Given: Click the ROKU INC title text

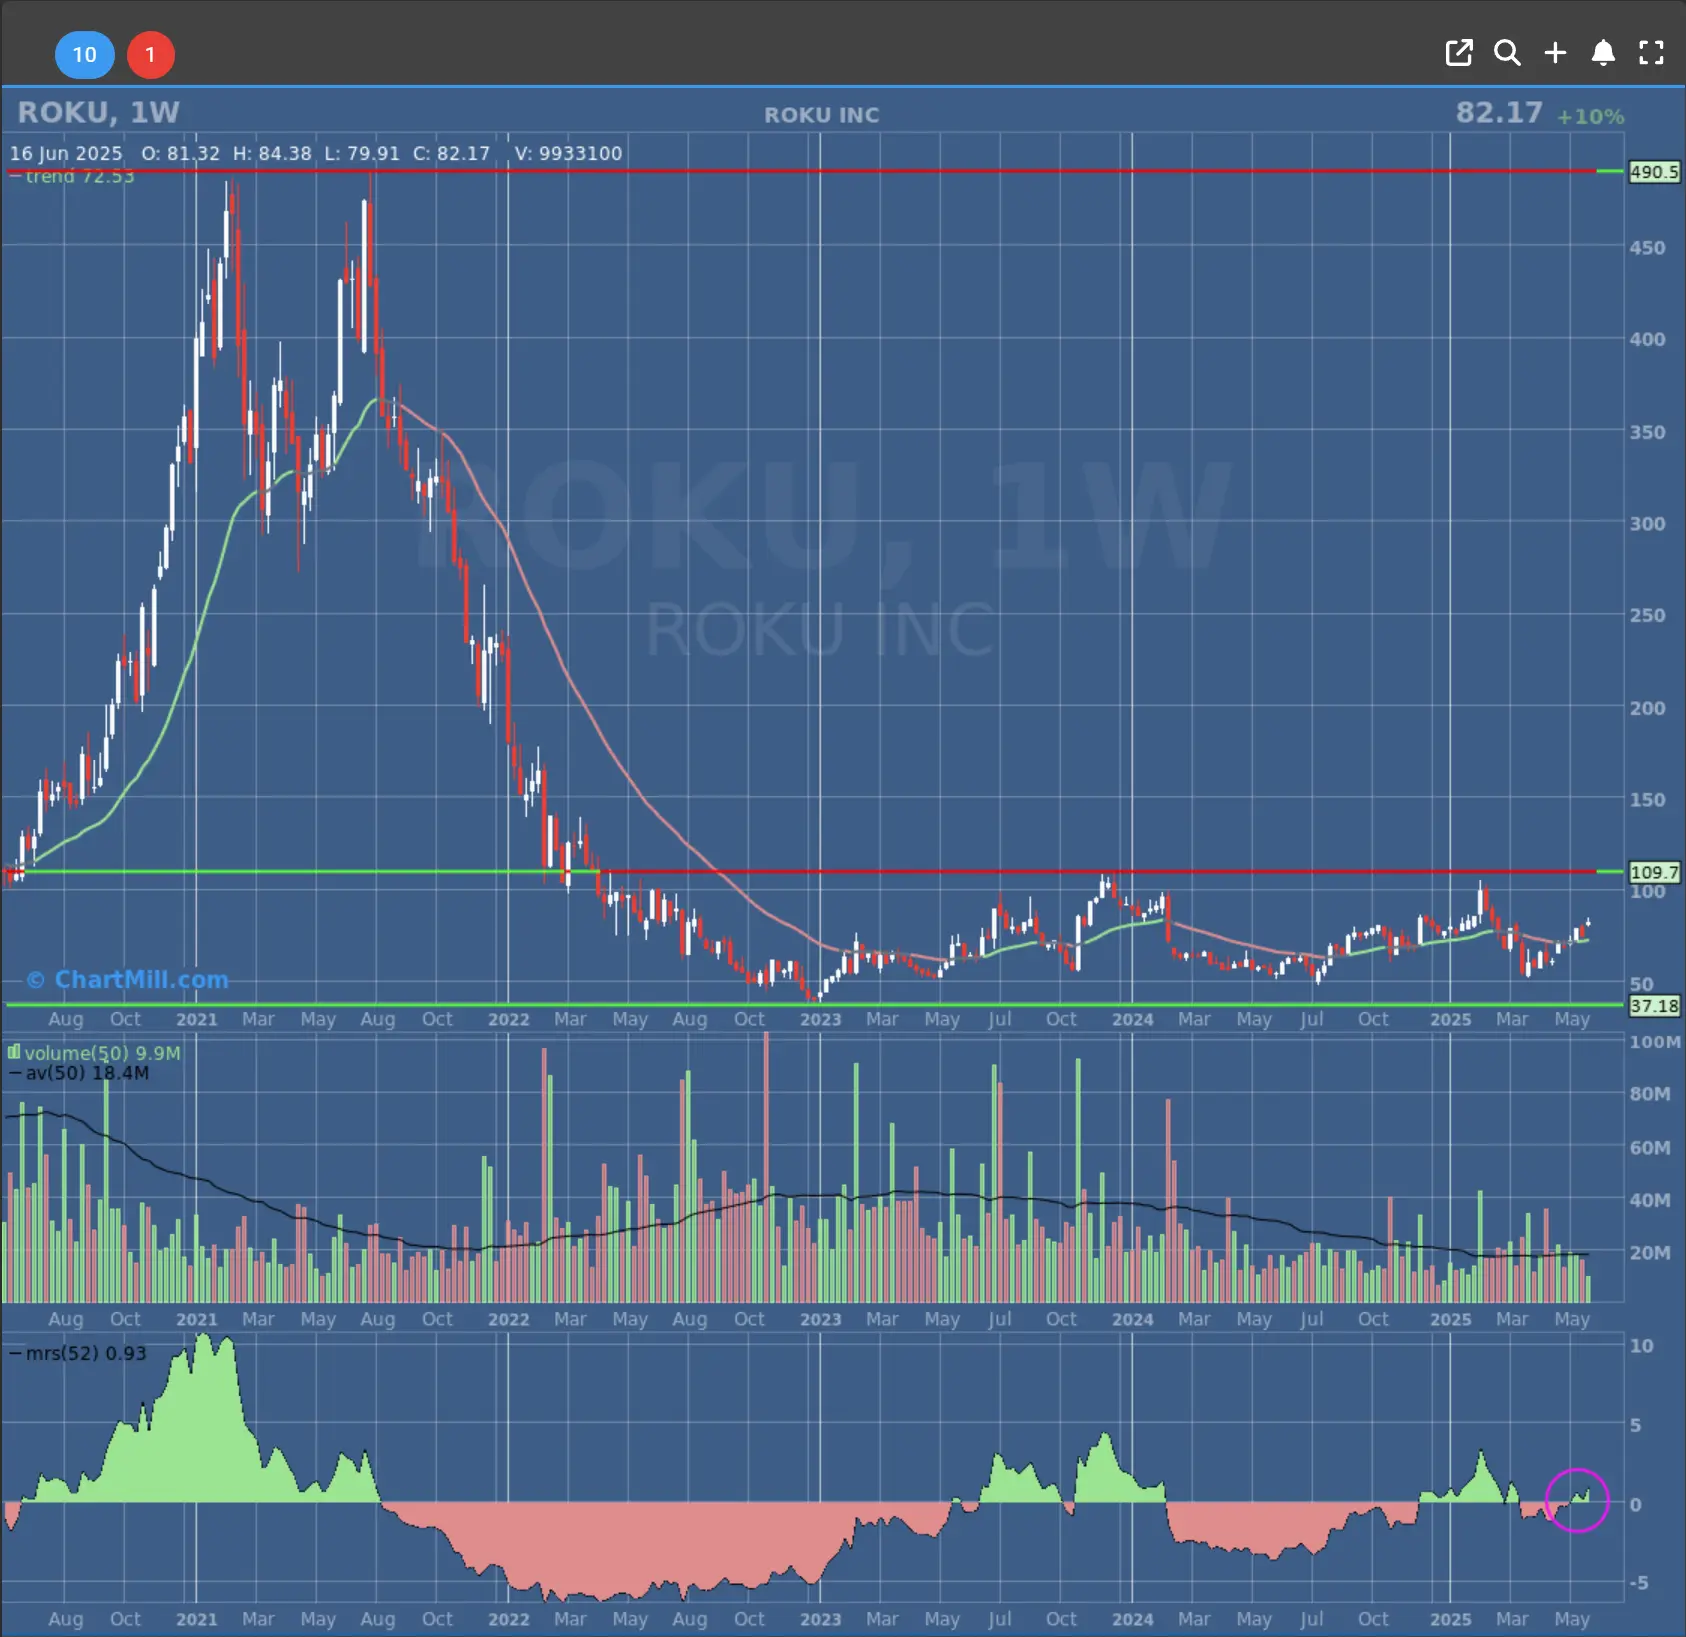Looking at the screenshot, I should [822, 115].
